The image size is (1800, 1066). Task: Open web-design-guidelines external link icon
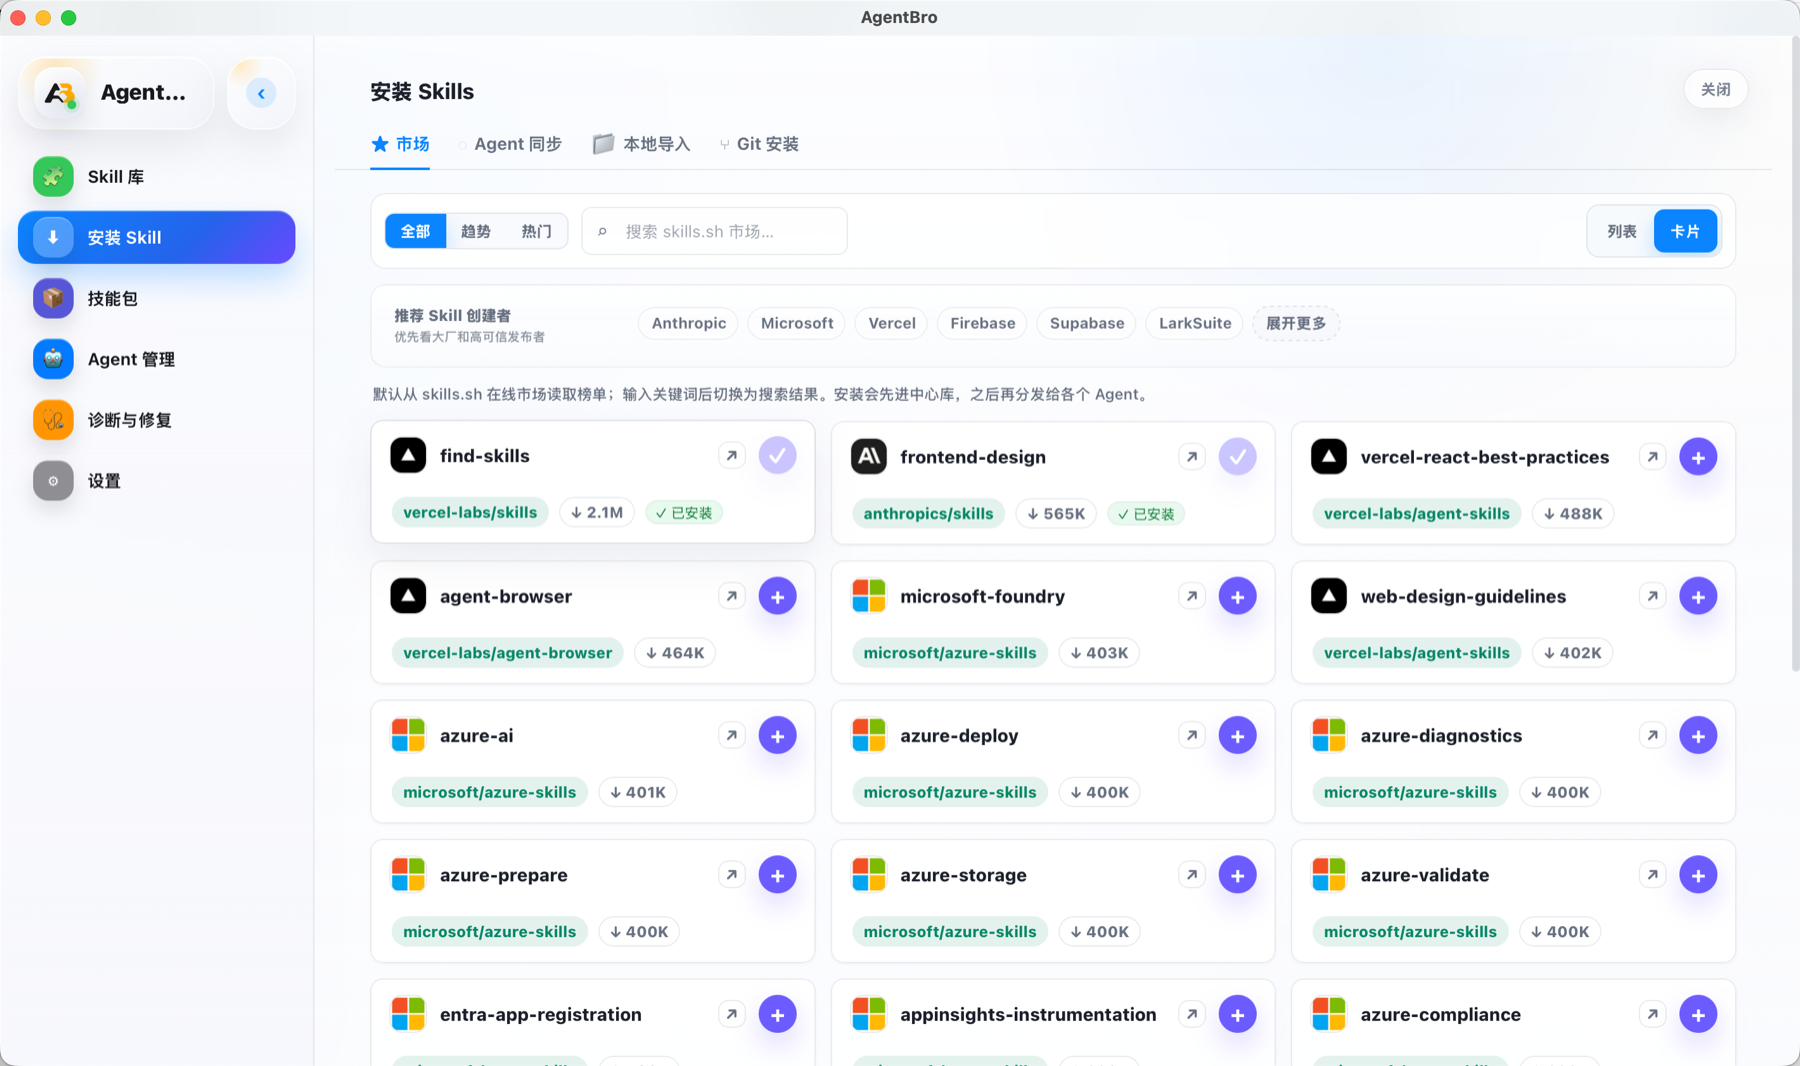click(x=1653, y=596)
